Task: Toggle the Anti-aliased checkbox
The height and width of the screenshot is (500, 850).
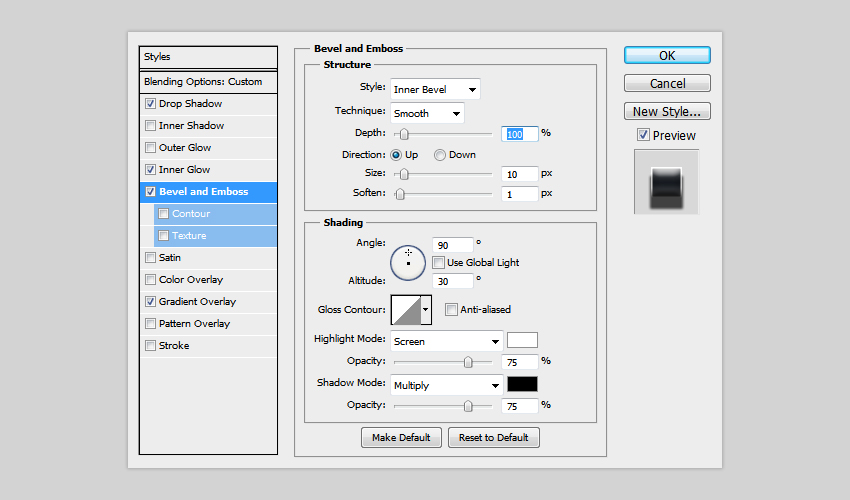Action: pyautogui.click(x=451, y=310)
